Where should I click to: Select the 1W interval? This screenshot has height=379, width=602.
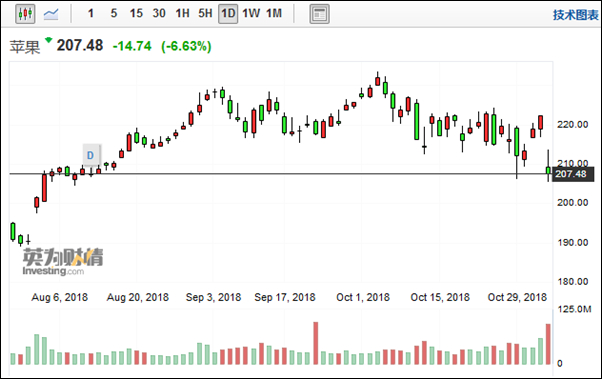251,13
